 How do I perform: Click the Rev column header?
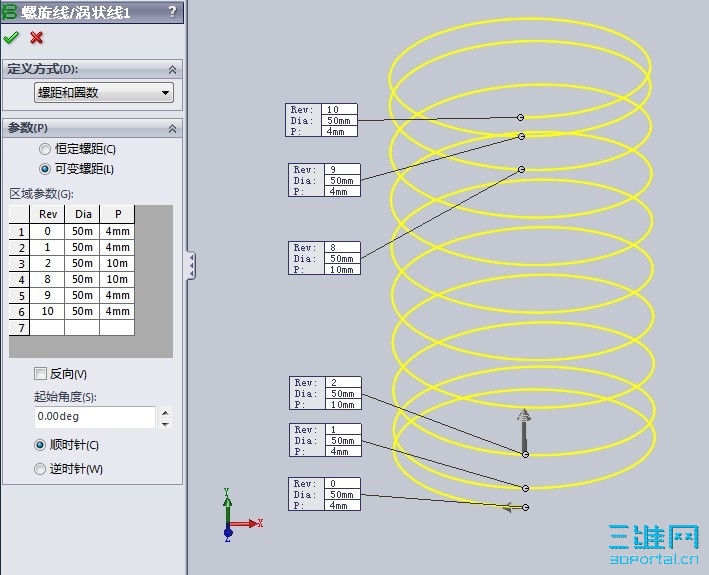point(47,214)
